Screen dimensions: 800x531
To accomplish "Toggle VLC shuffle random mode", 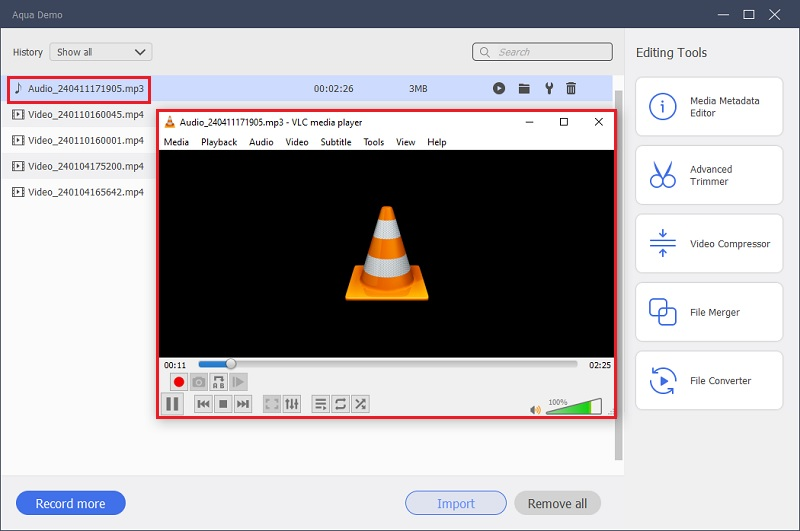I will (x=360, y=404).
